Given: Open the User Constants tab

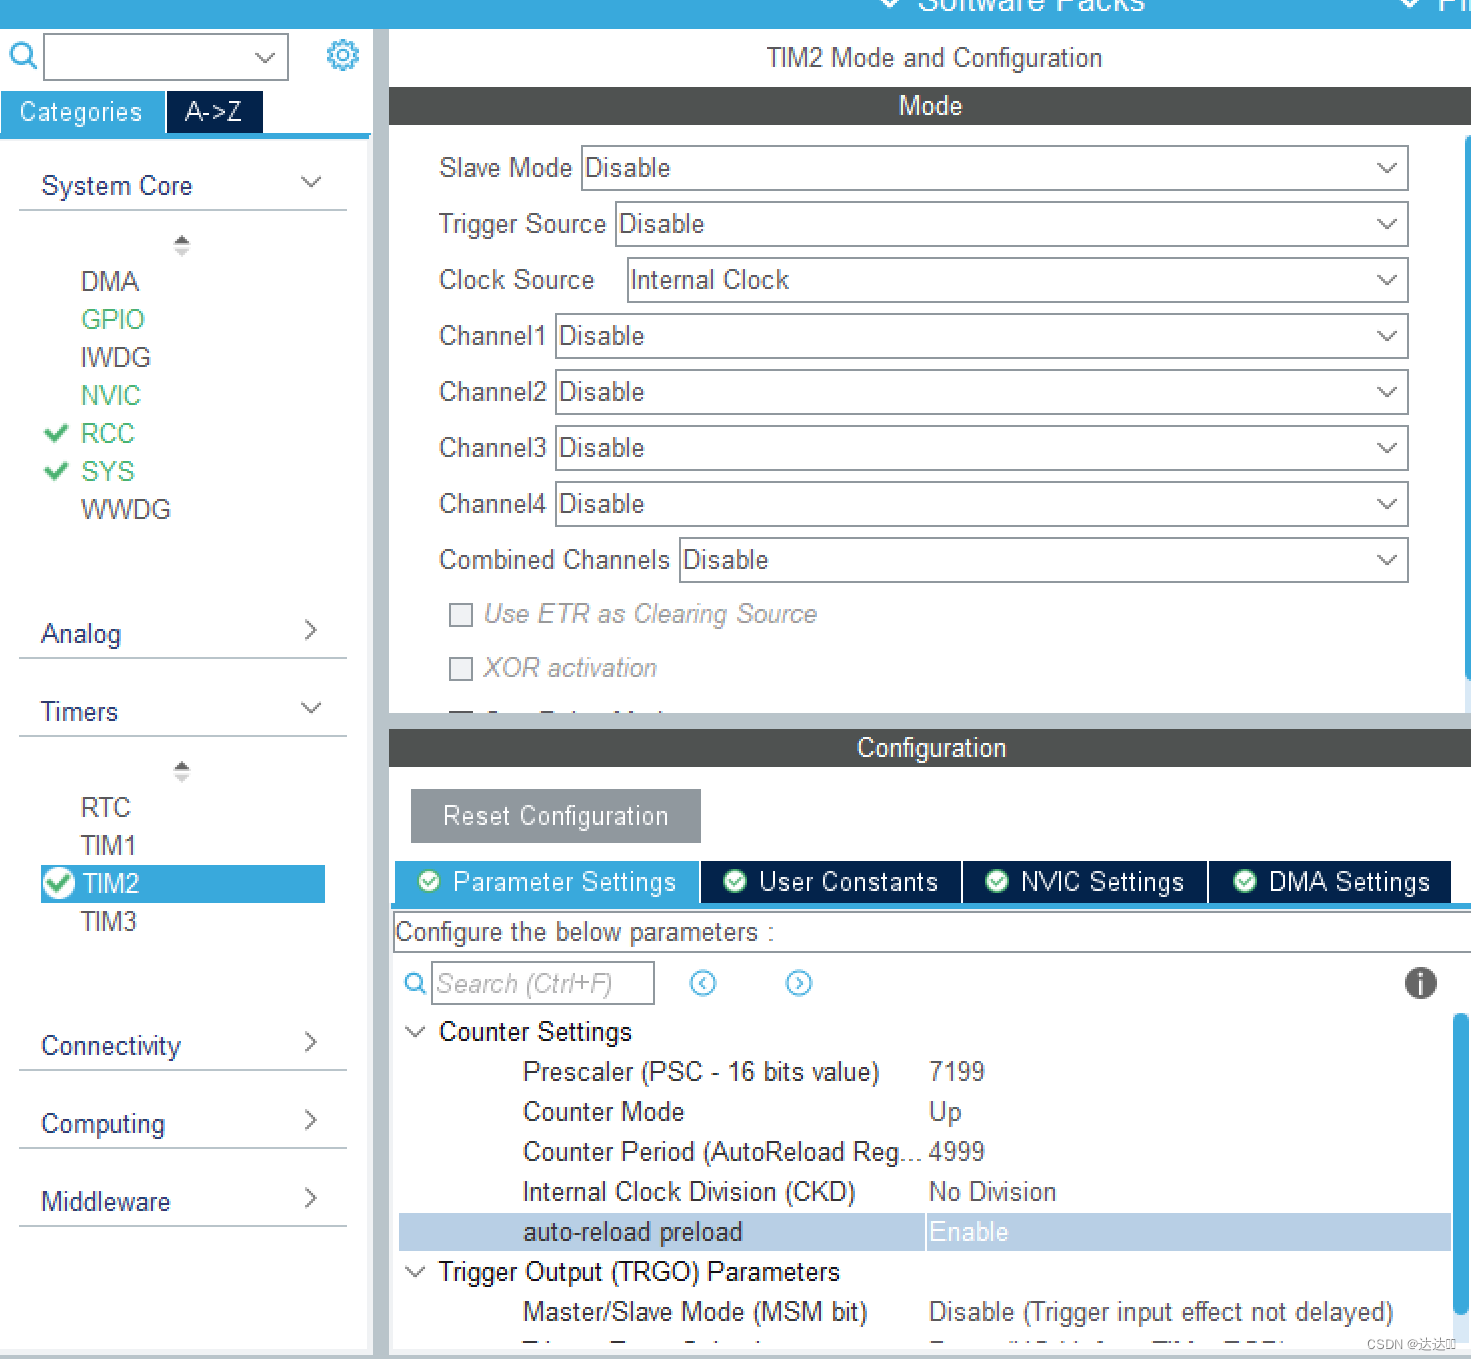Looking at the screenshot, I should tap(829, 882).
